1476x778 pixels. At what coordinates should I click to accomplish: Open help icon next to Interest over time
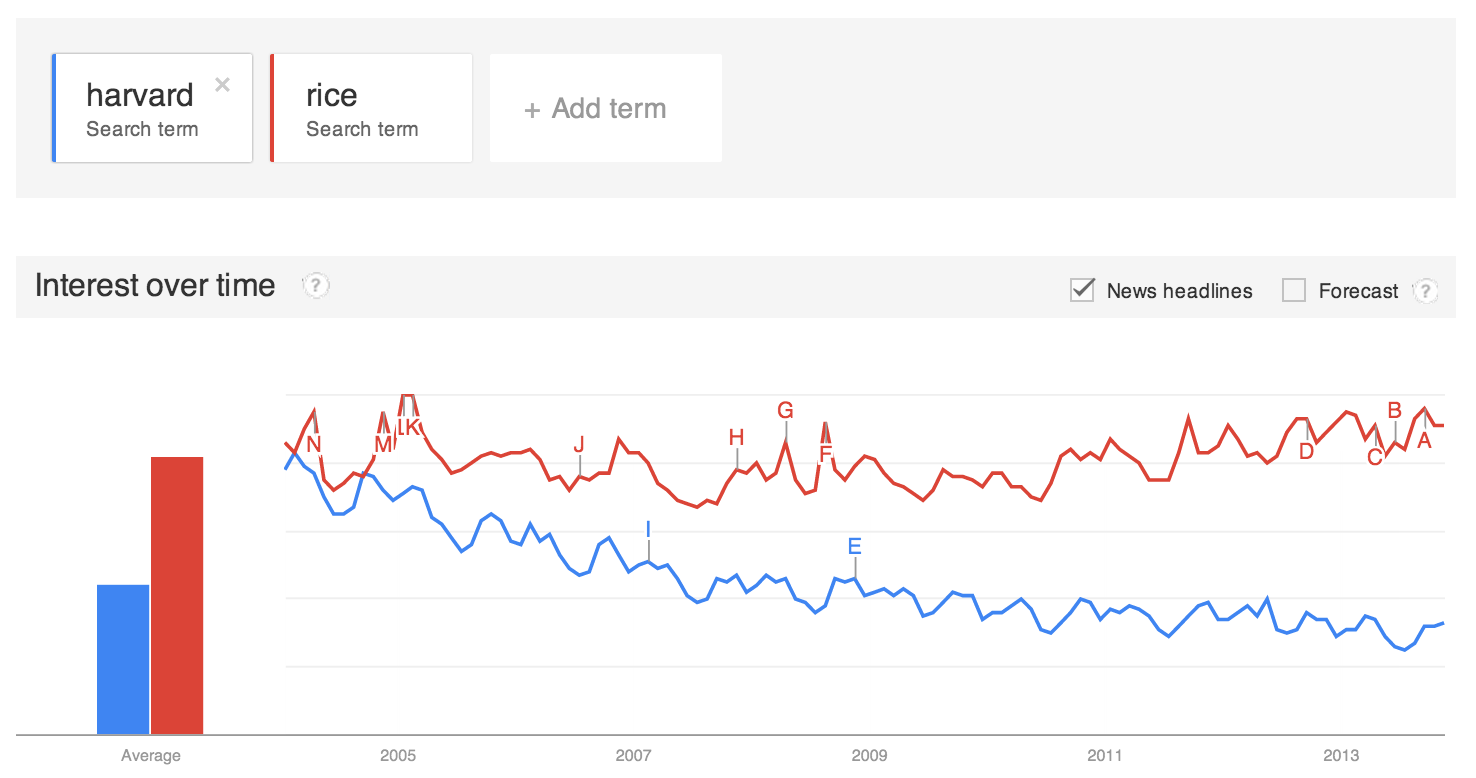(316, 286)
